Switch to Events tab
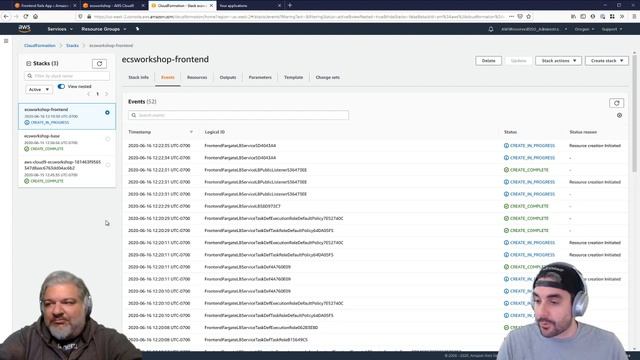This screenshot has height=360, width=640. point(168,77)
